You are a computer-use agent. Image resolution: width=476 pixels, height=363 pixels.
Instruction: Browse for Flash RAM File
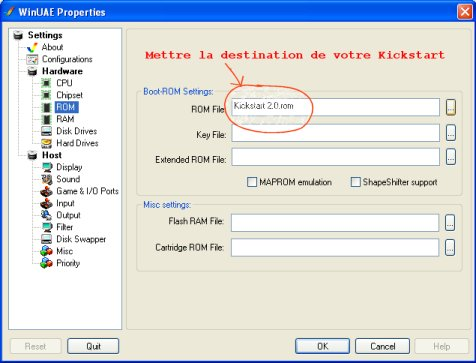[450, 223]
